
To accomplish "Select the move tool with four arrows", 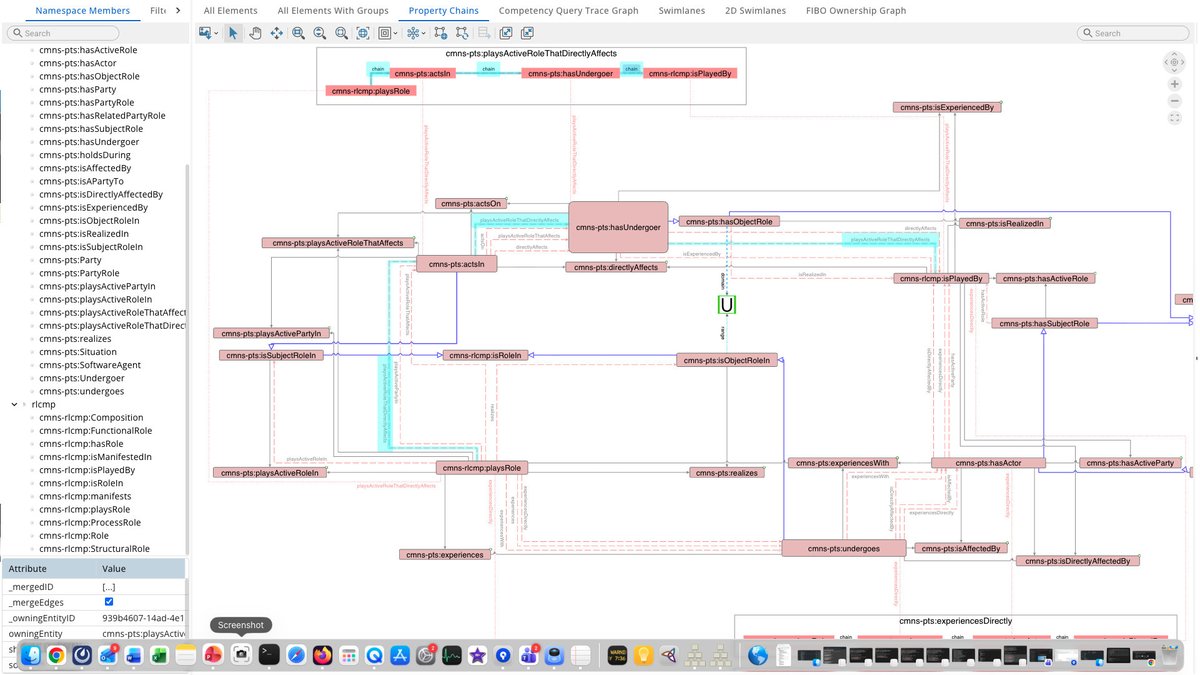I will pyautogui.click(x=277, y=32).
